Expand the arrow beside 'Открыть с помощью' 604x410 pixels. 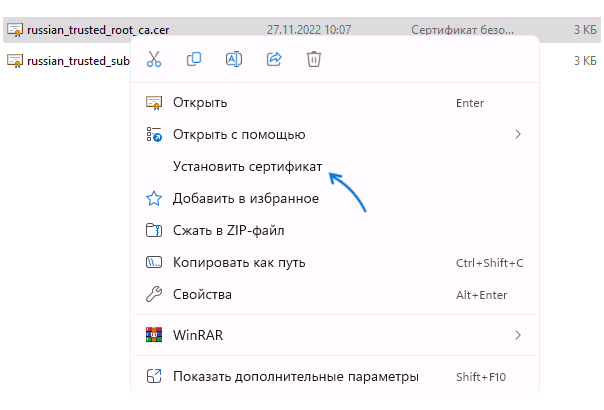(518, 134)
